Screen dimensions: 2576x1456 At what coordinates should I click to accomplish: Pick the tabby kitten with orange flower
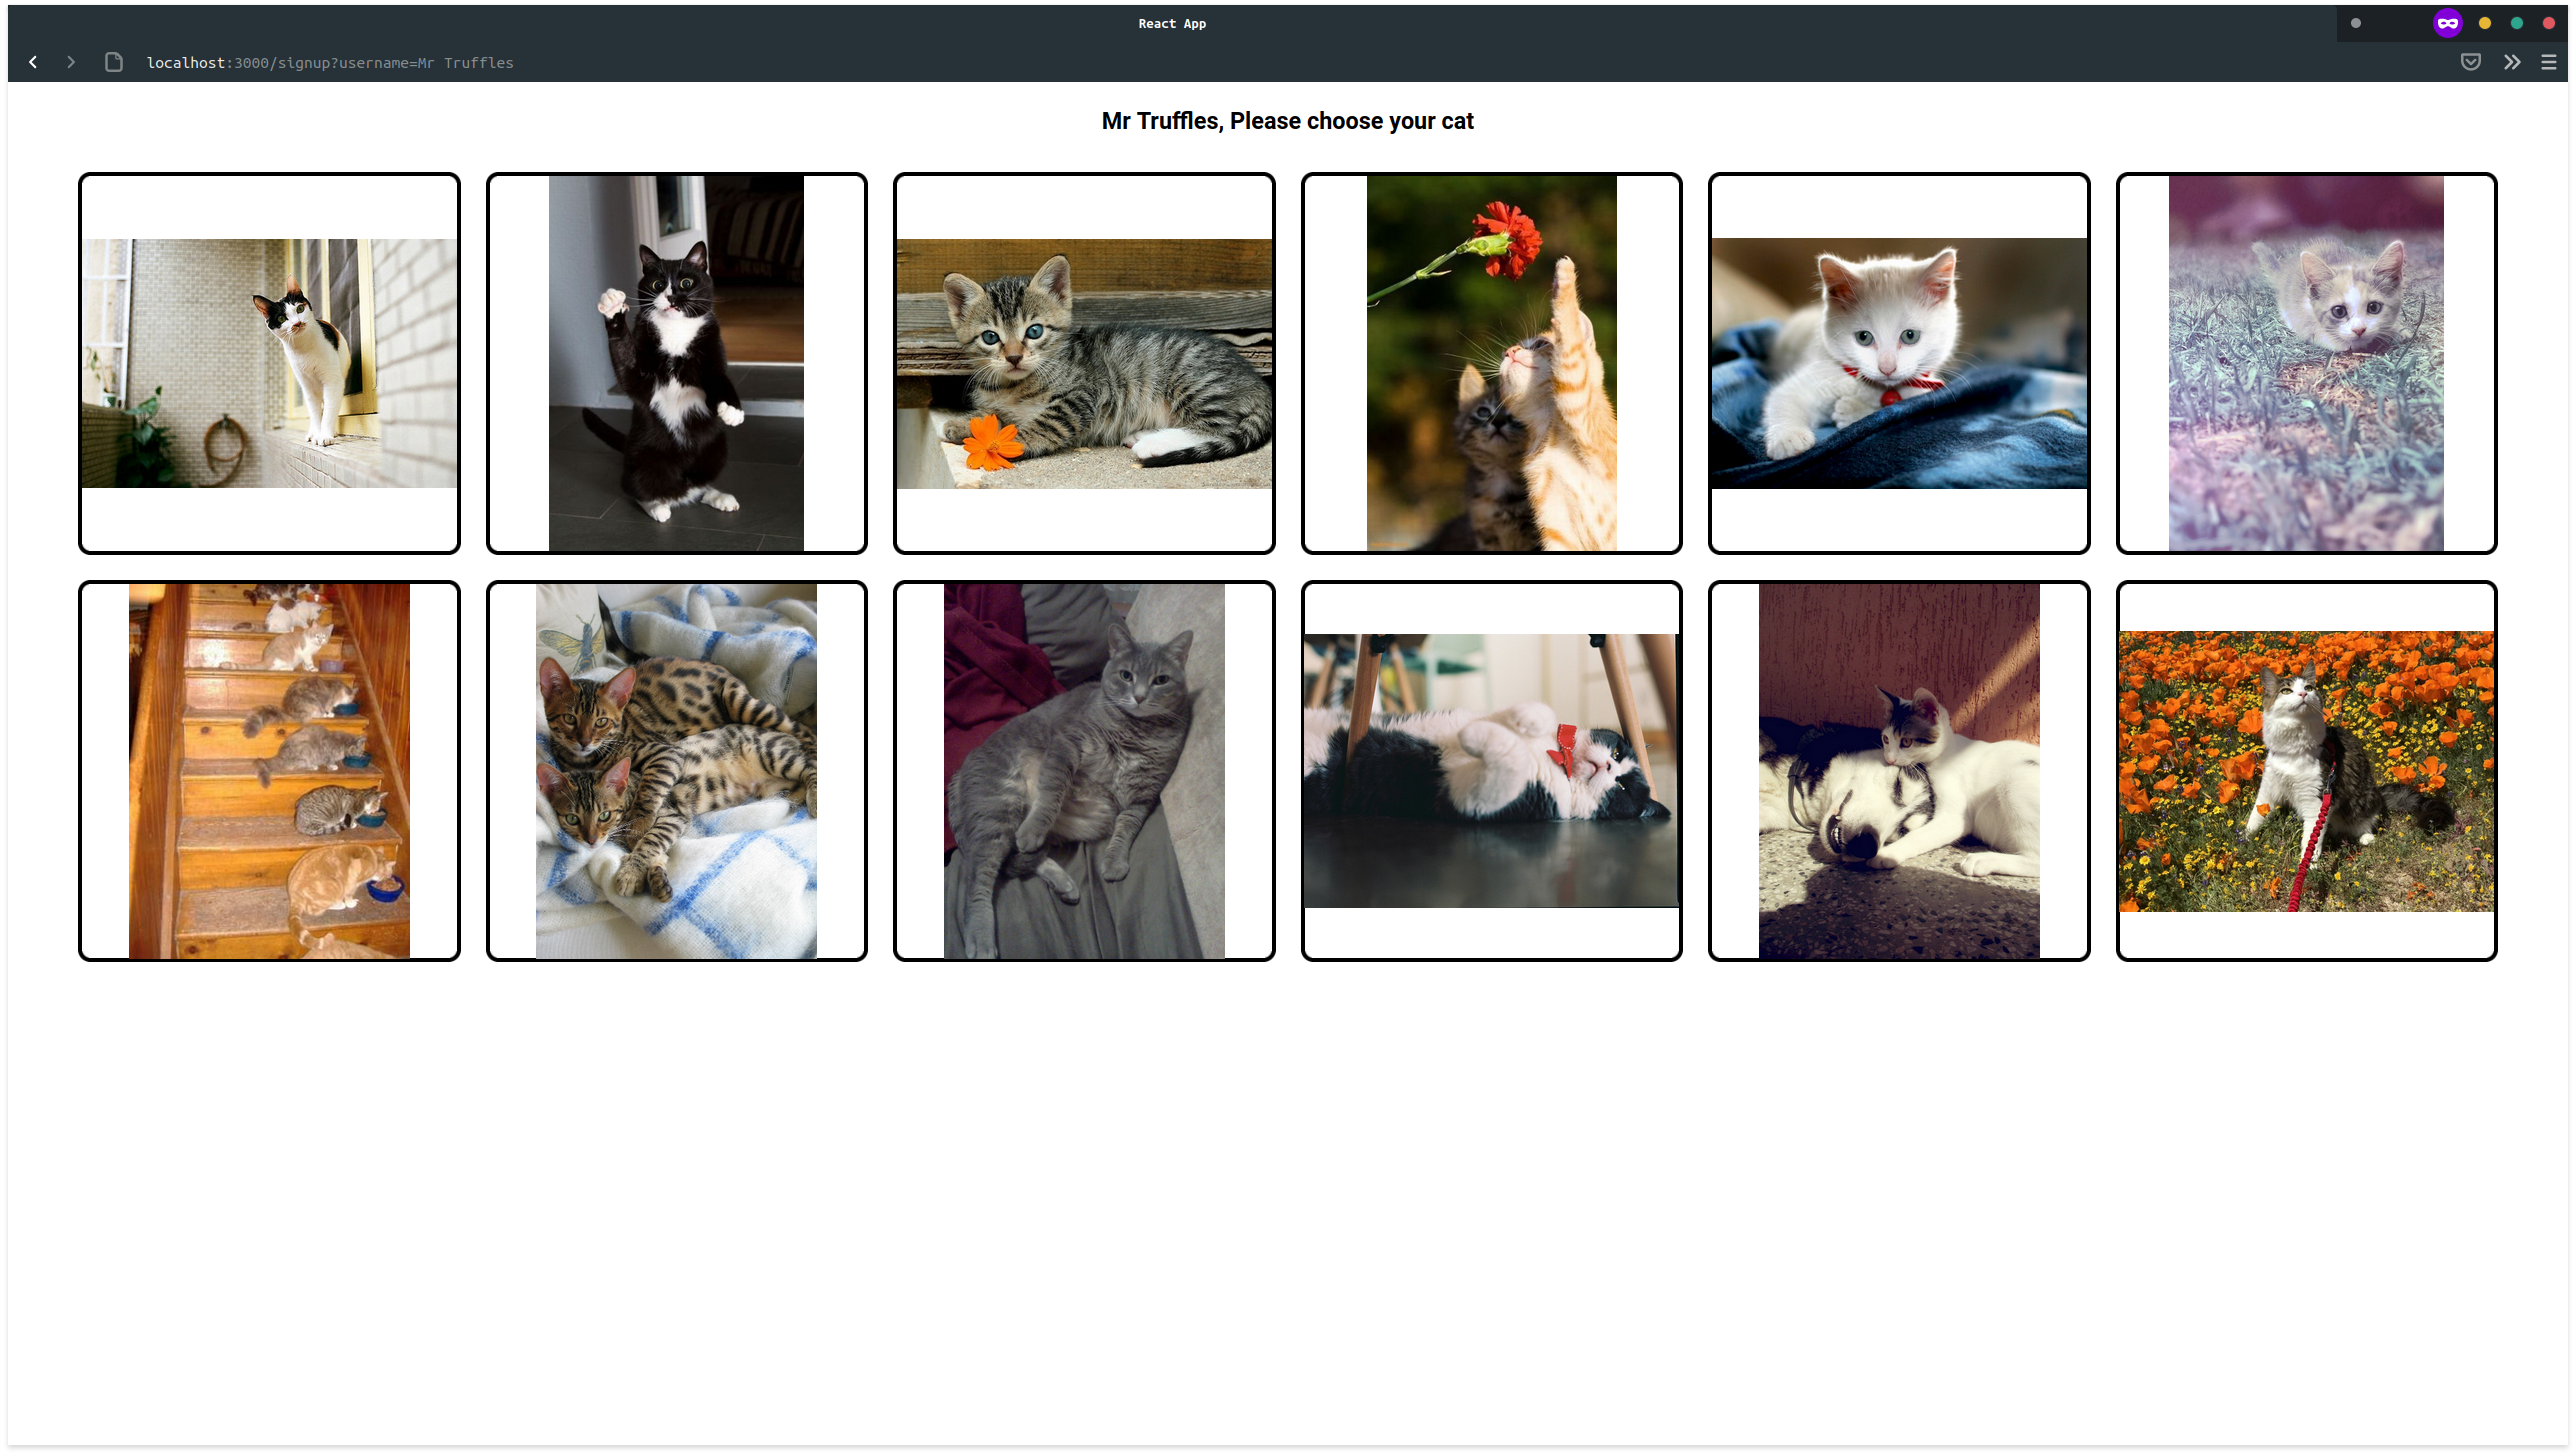click(1083, 363)
